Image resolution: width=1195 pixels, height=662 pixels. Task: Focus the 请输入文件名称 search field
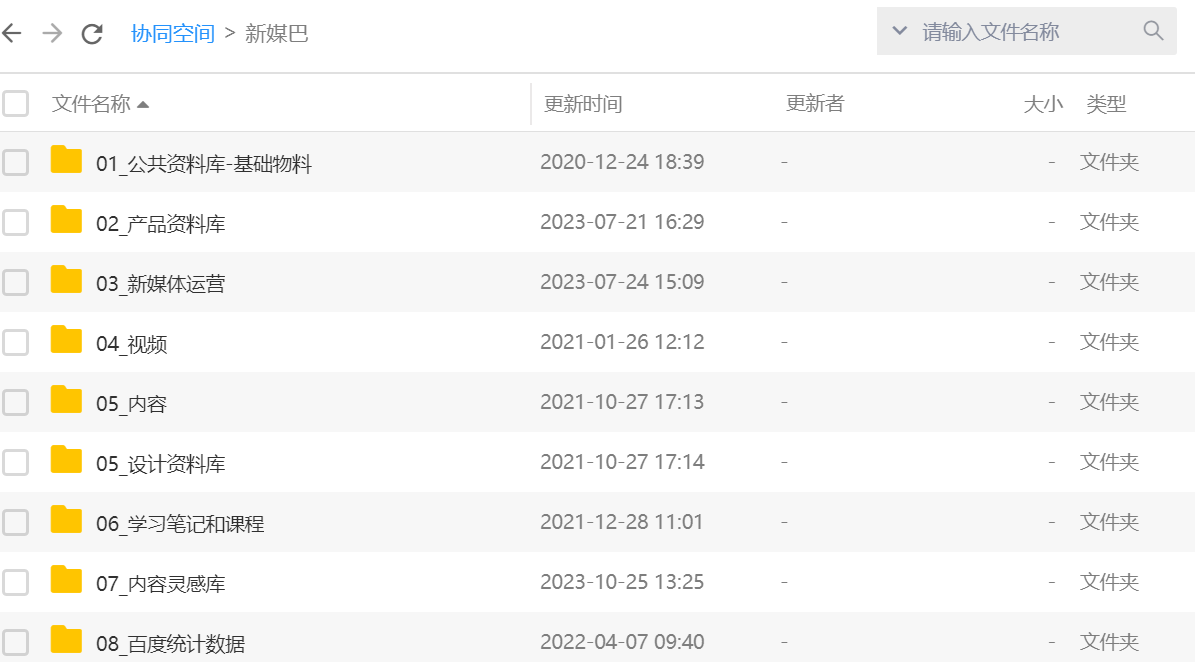1020,31
